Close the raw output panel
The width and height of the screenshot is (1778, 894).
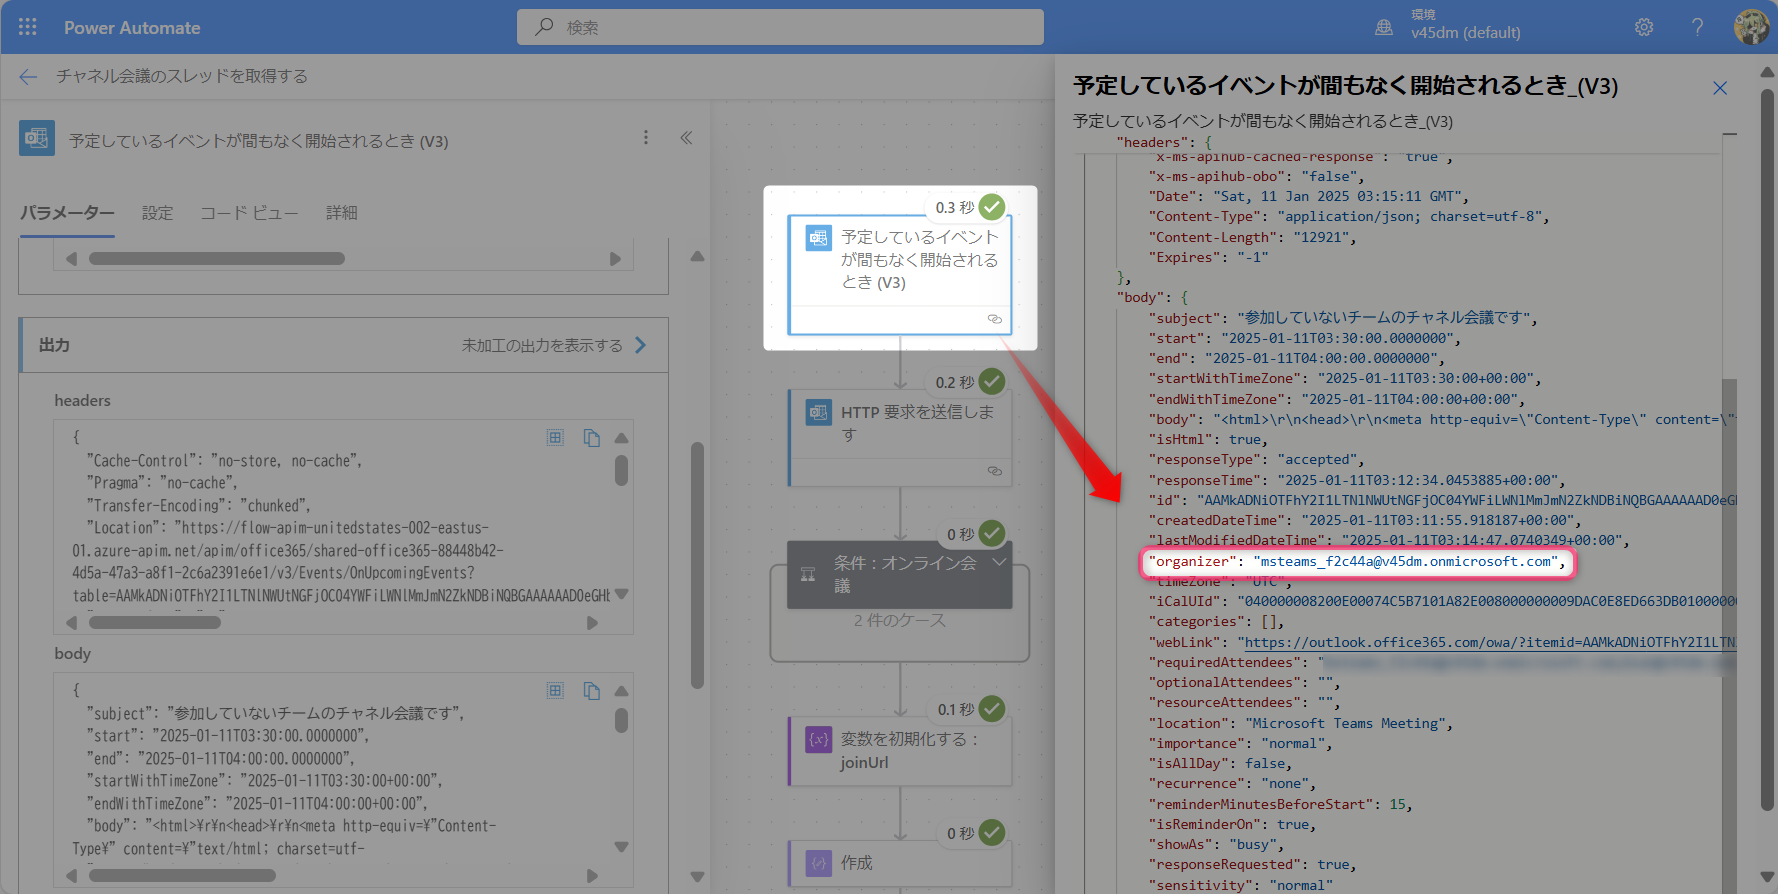pyautogui.click(x=1720, y=88)
